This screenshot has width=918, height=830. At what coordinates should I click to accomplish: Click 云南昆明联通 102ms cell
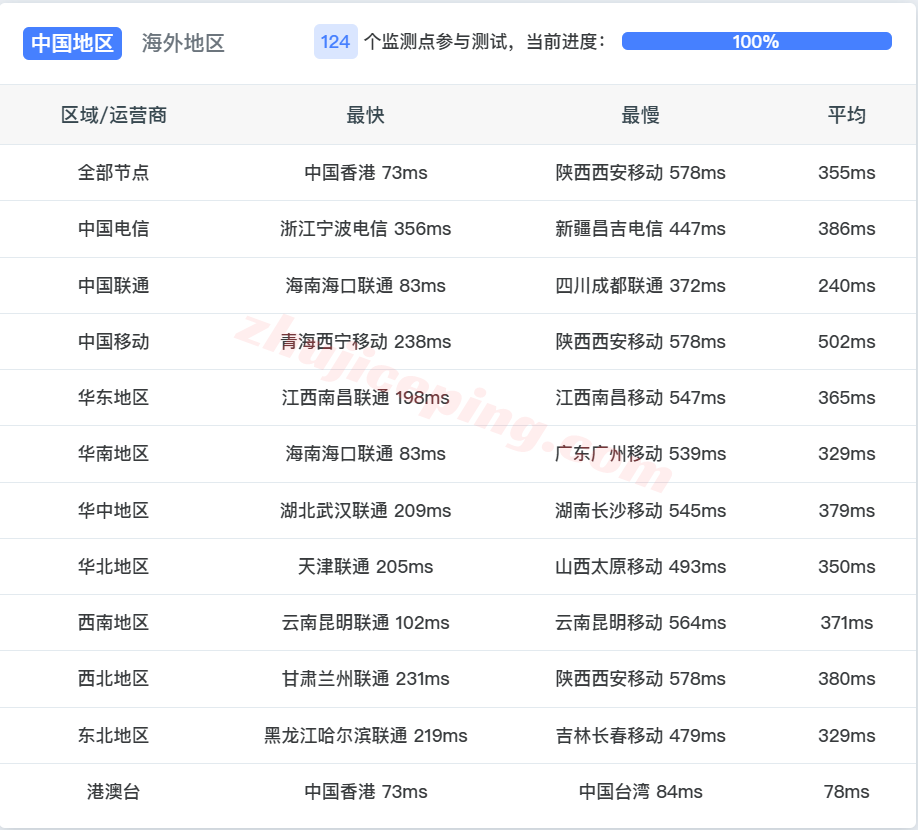click(366, 623)
